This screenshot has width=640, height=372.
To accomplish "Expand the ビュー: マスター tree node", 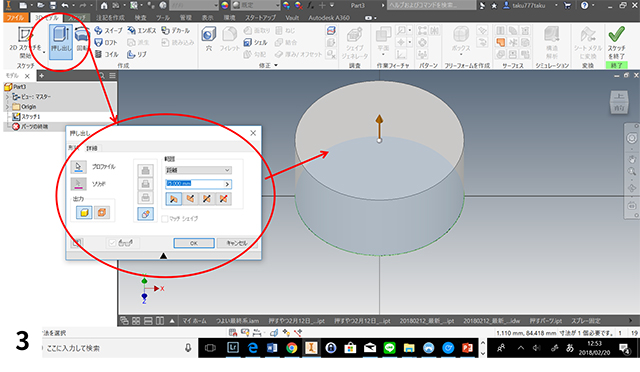I will click(x=7, y=97).
